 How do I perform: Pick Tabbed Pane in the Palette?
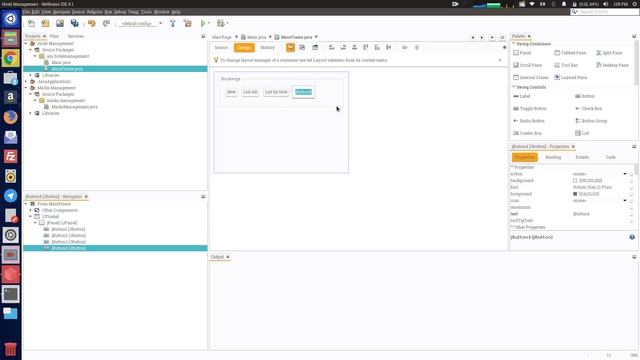tap(570, 53)
